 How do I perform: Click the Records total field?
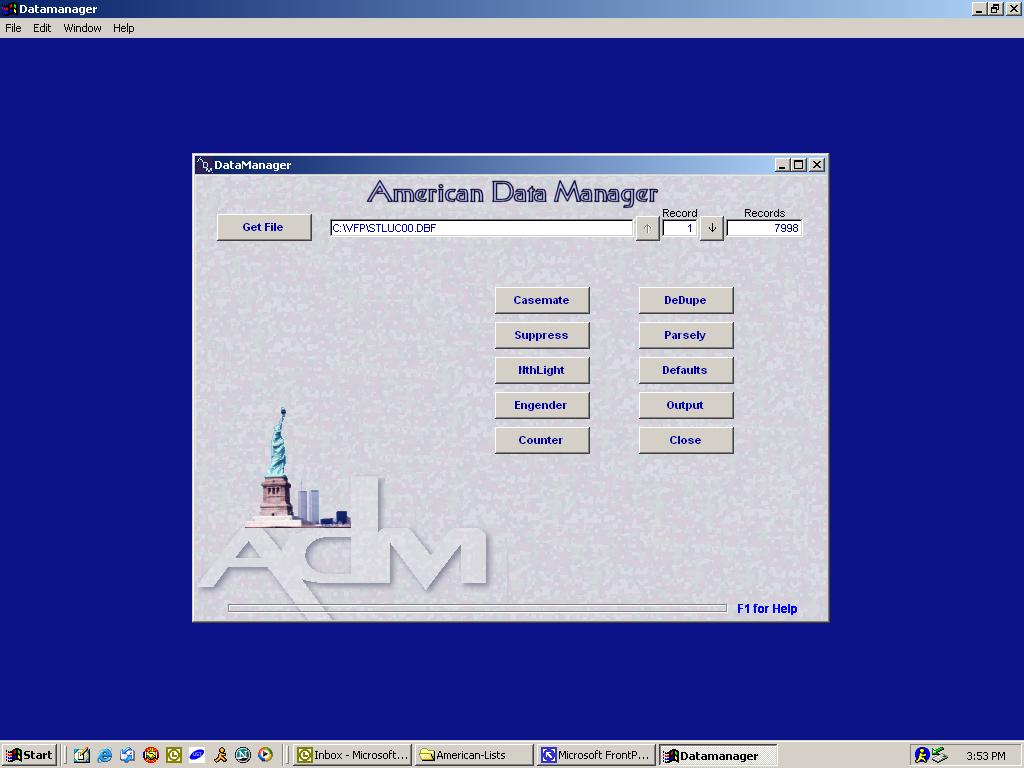point(764,228)
